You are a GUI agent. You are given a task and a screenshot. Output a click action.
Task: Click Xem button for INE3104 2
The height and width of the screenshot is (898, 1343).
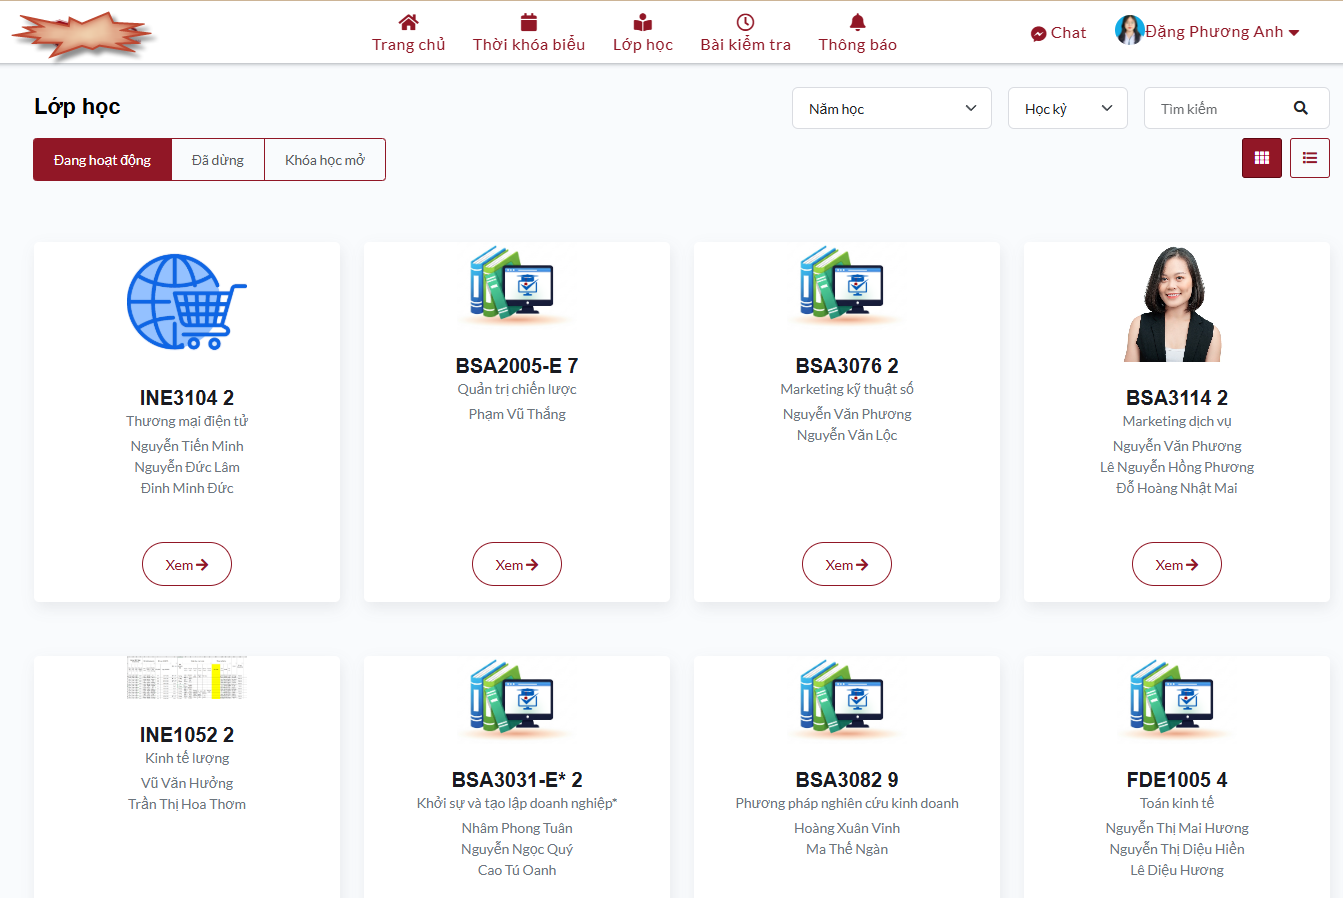187,564
